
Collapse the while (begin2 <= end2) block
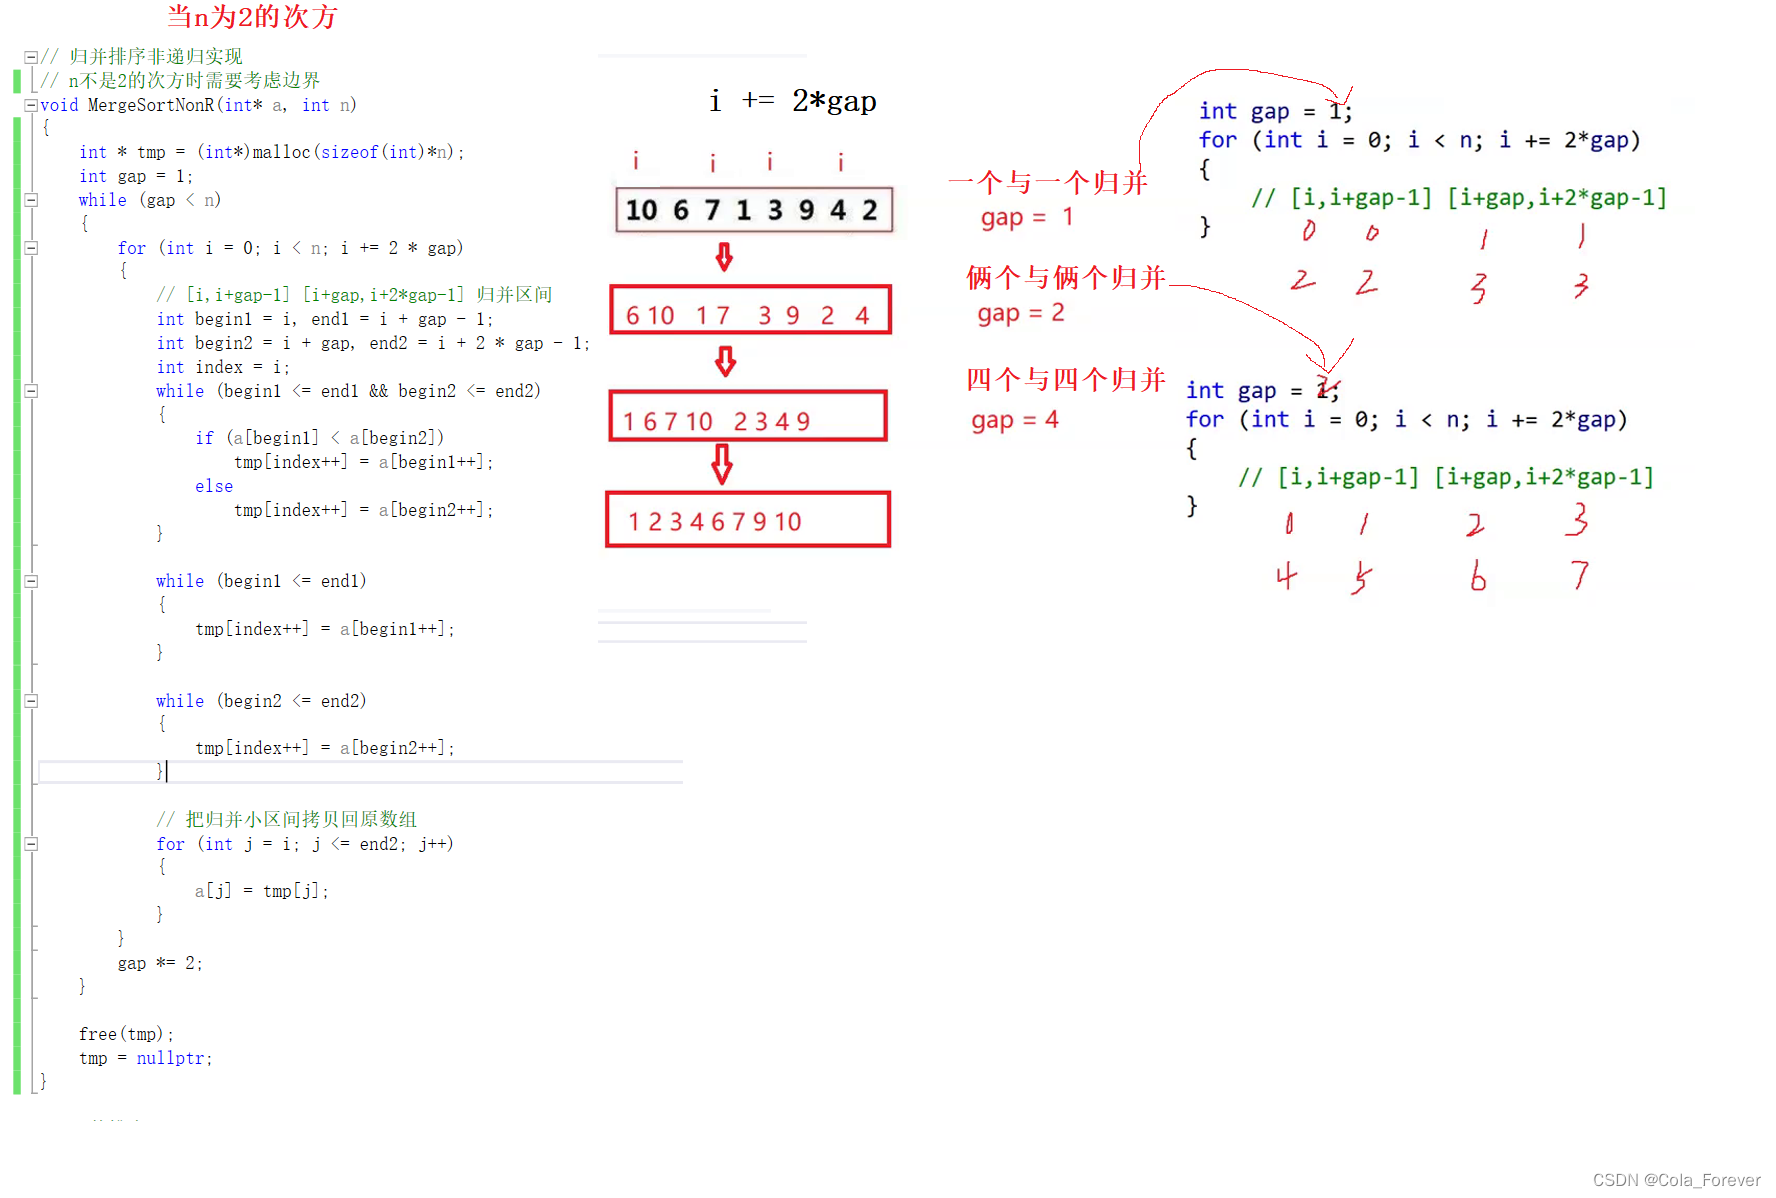[31, 701]
